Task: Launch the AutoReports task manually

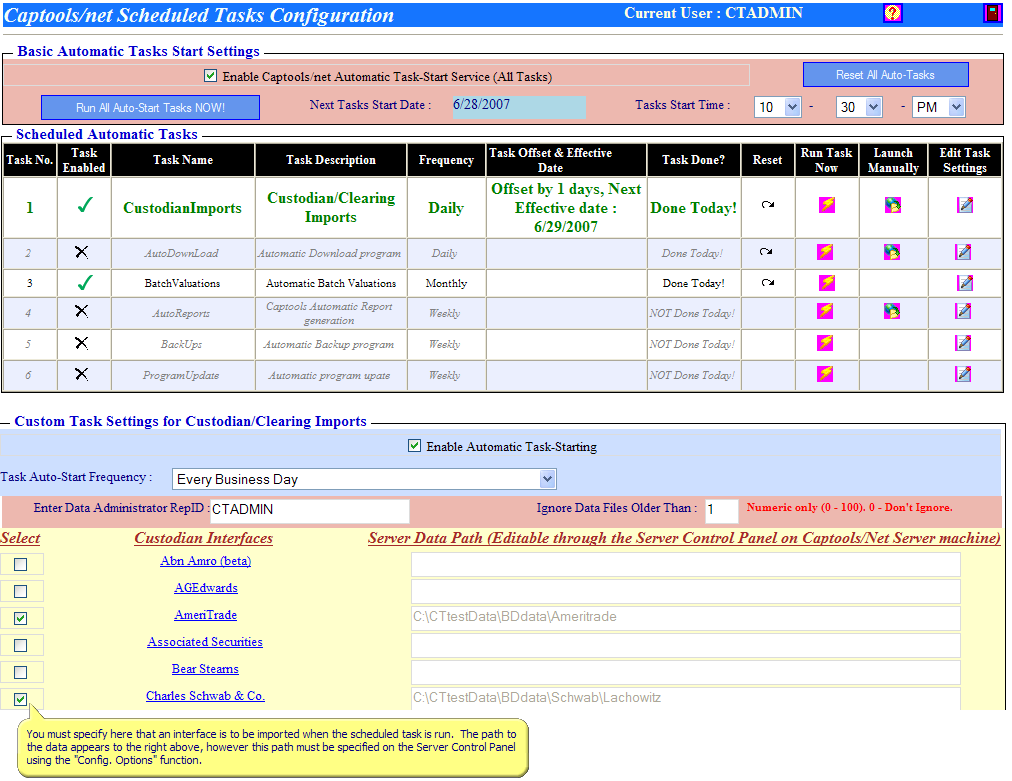Action: [x=891, y=311]
